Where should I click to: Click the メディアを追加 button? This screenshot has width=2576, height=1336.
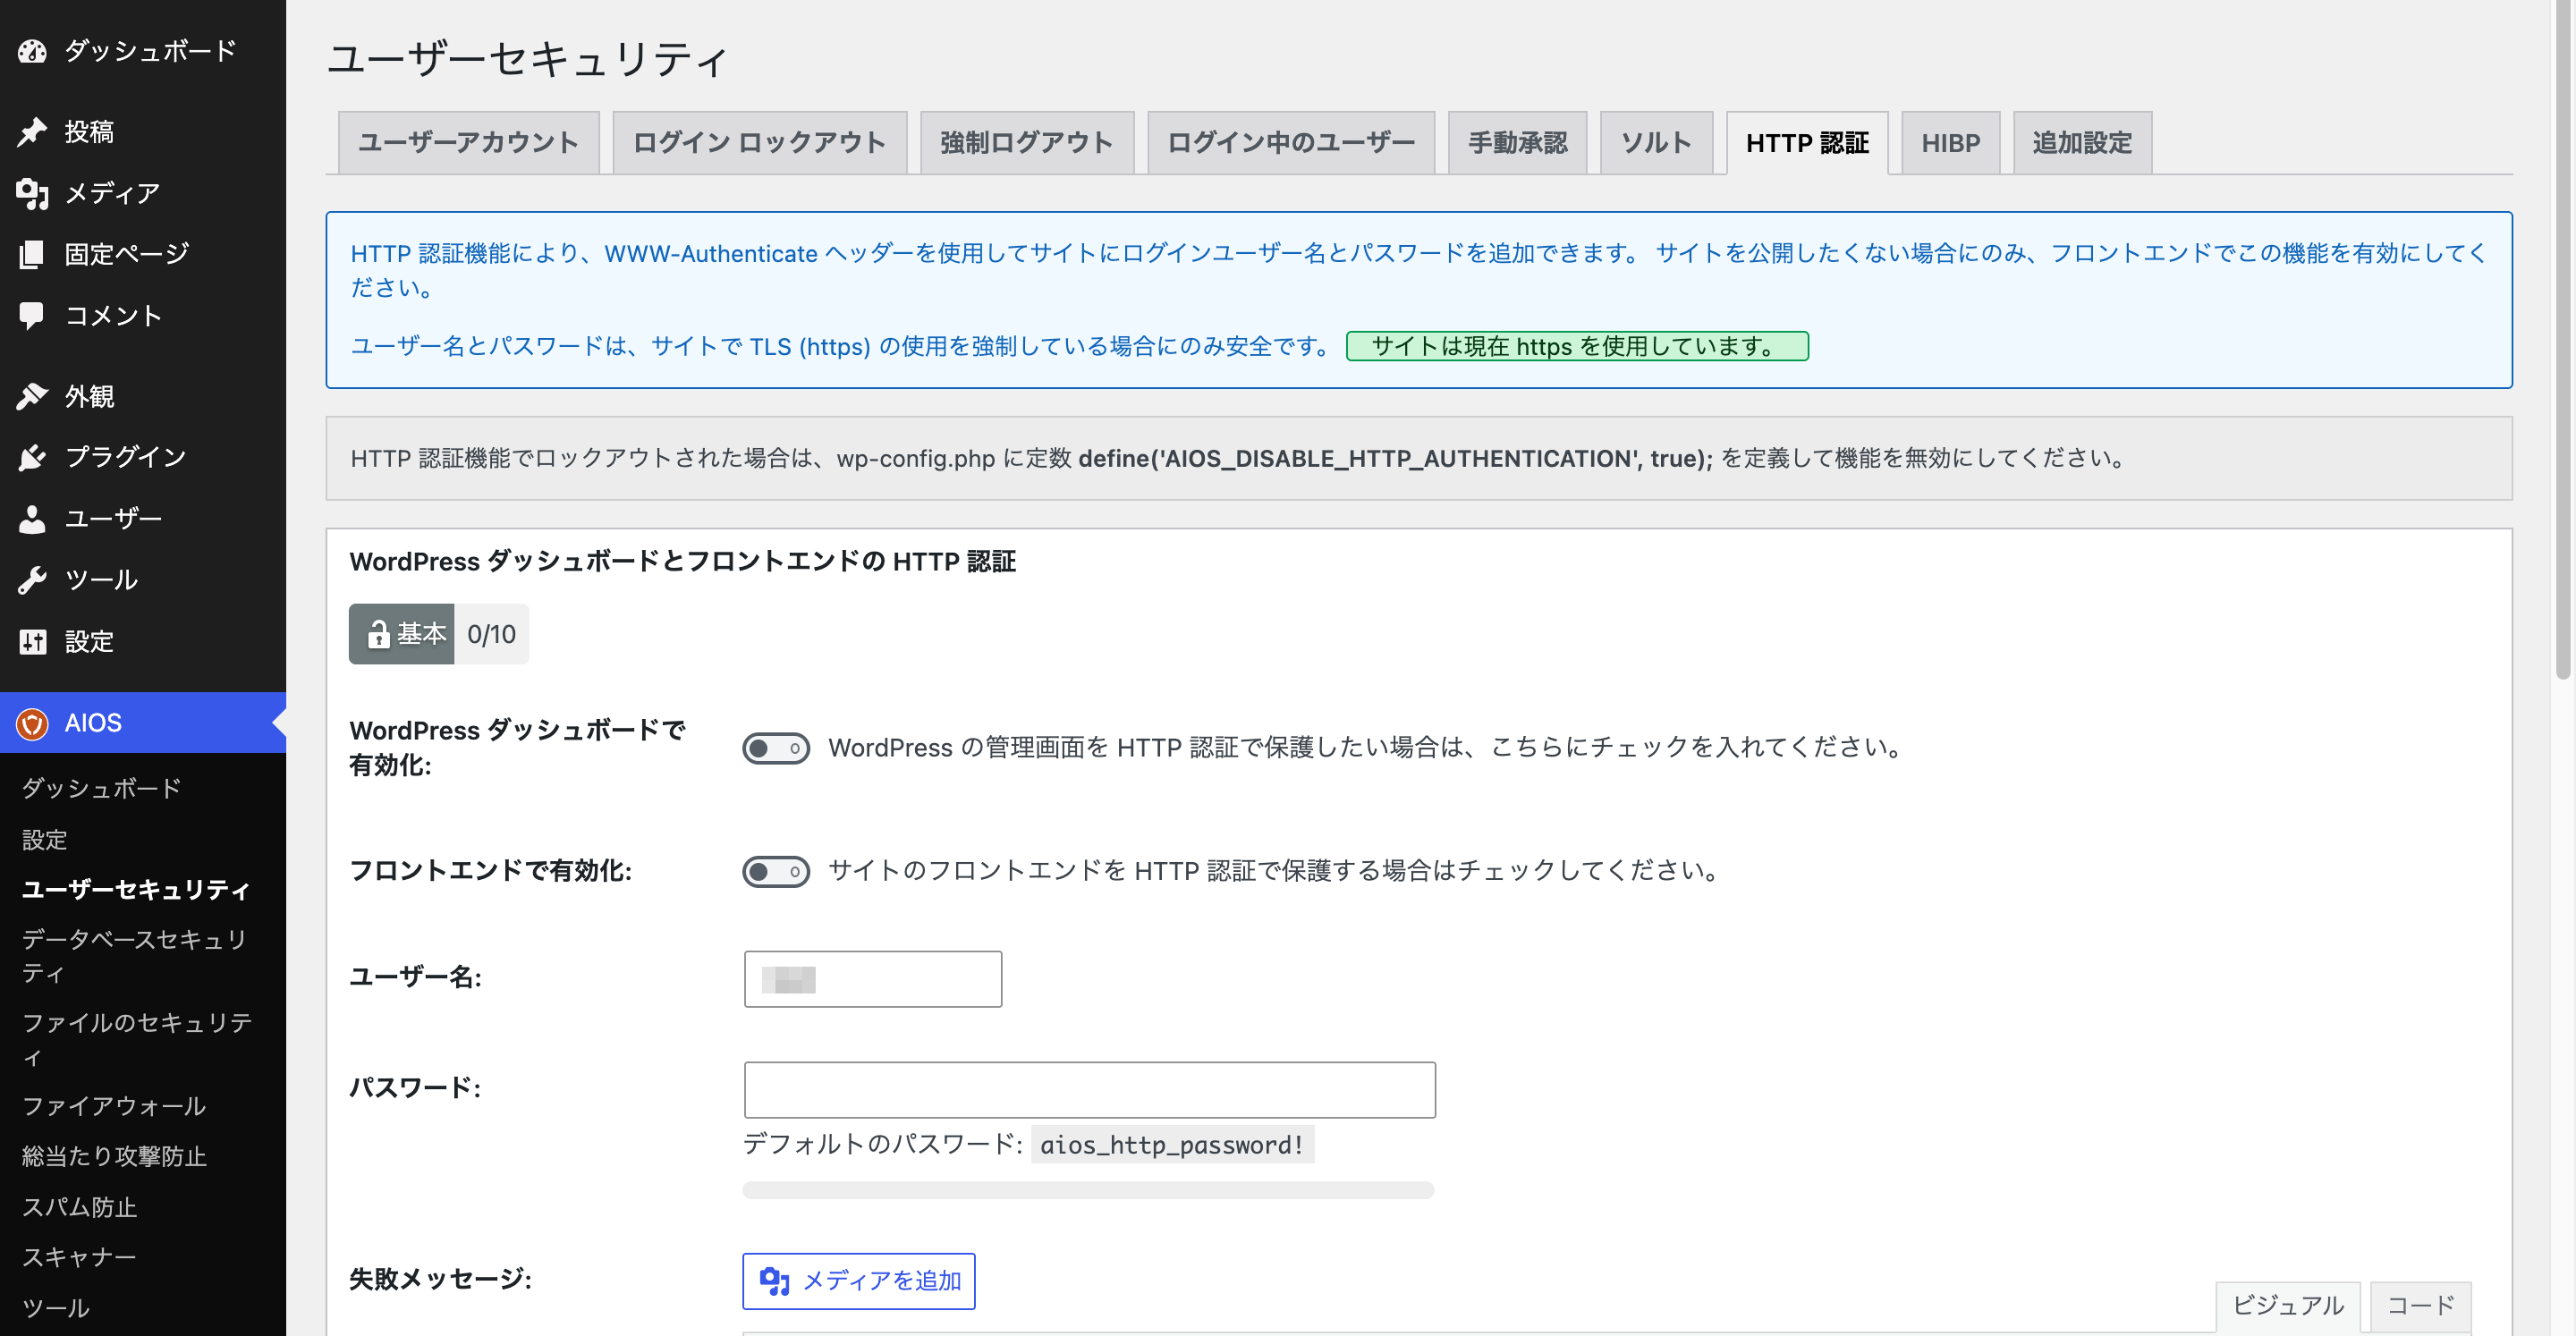[858, 1281]
